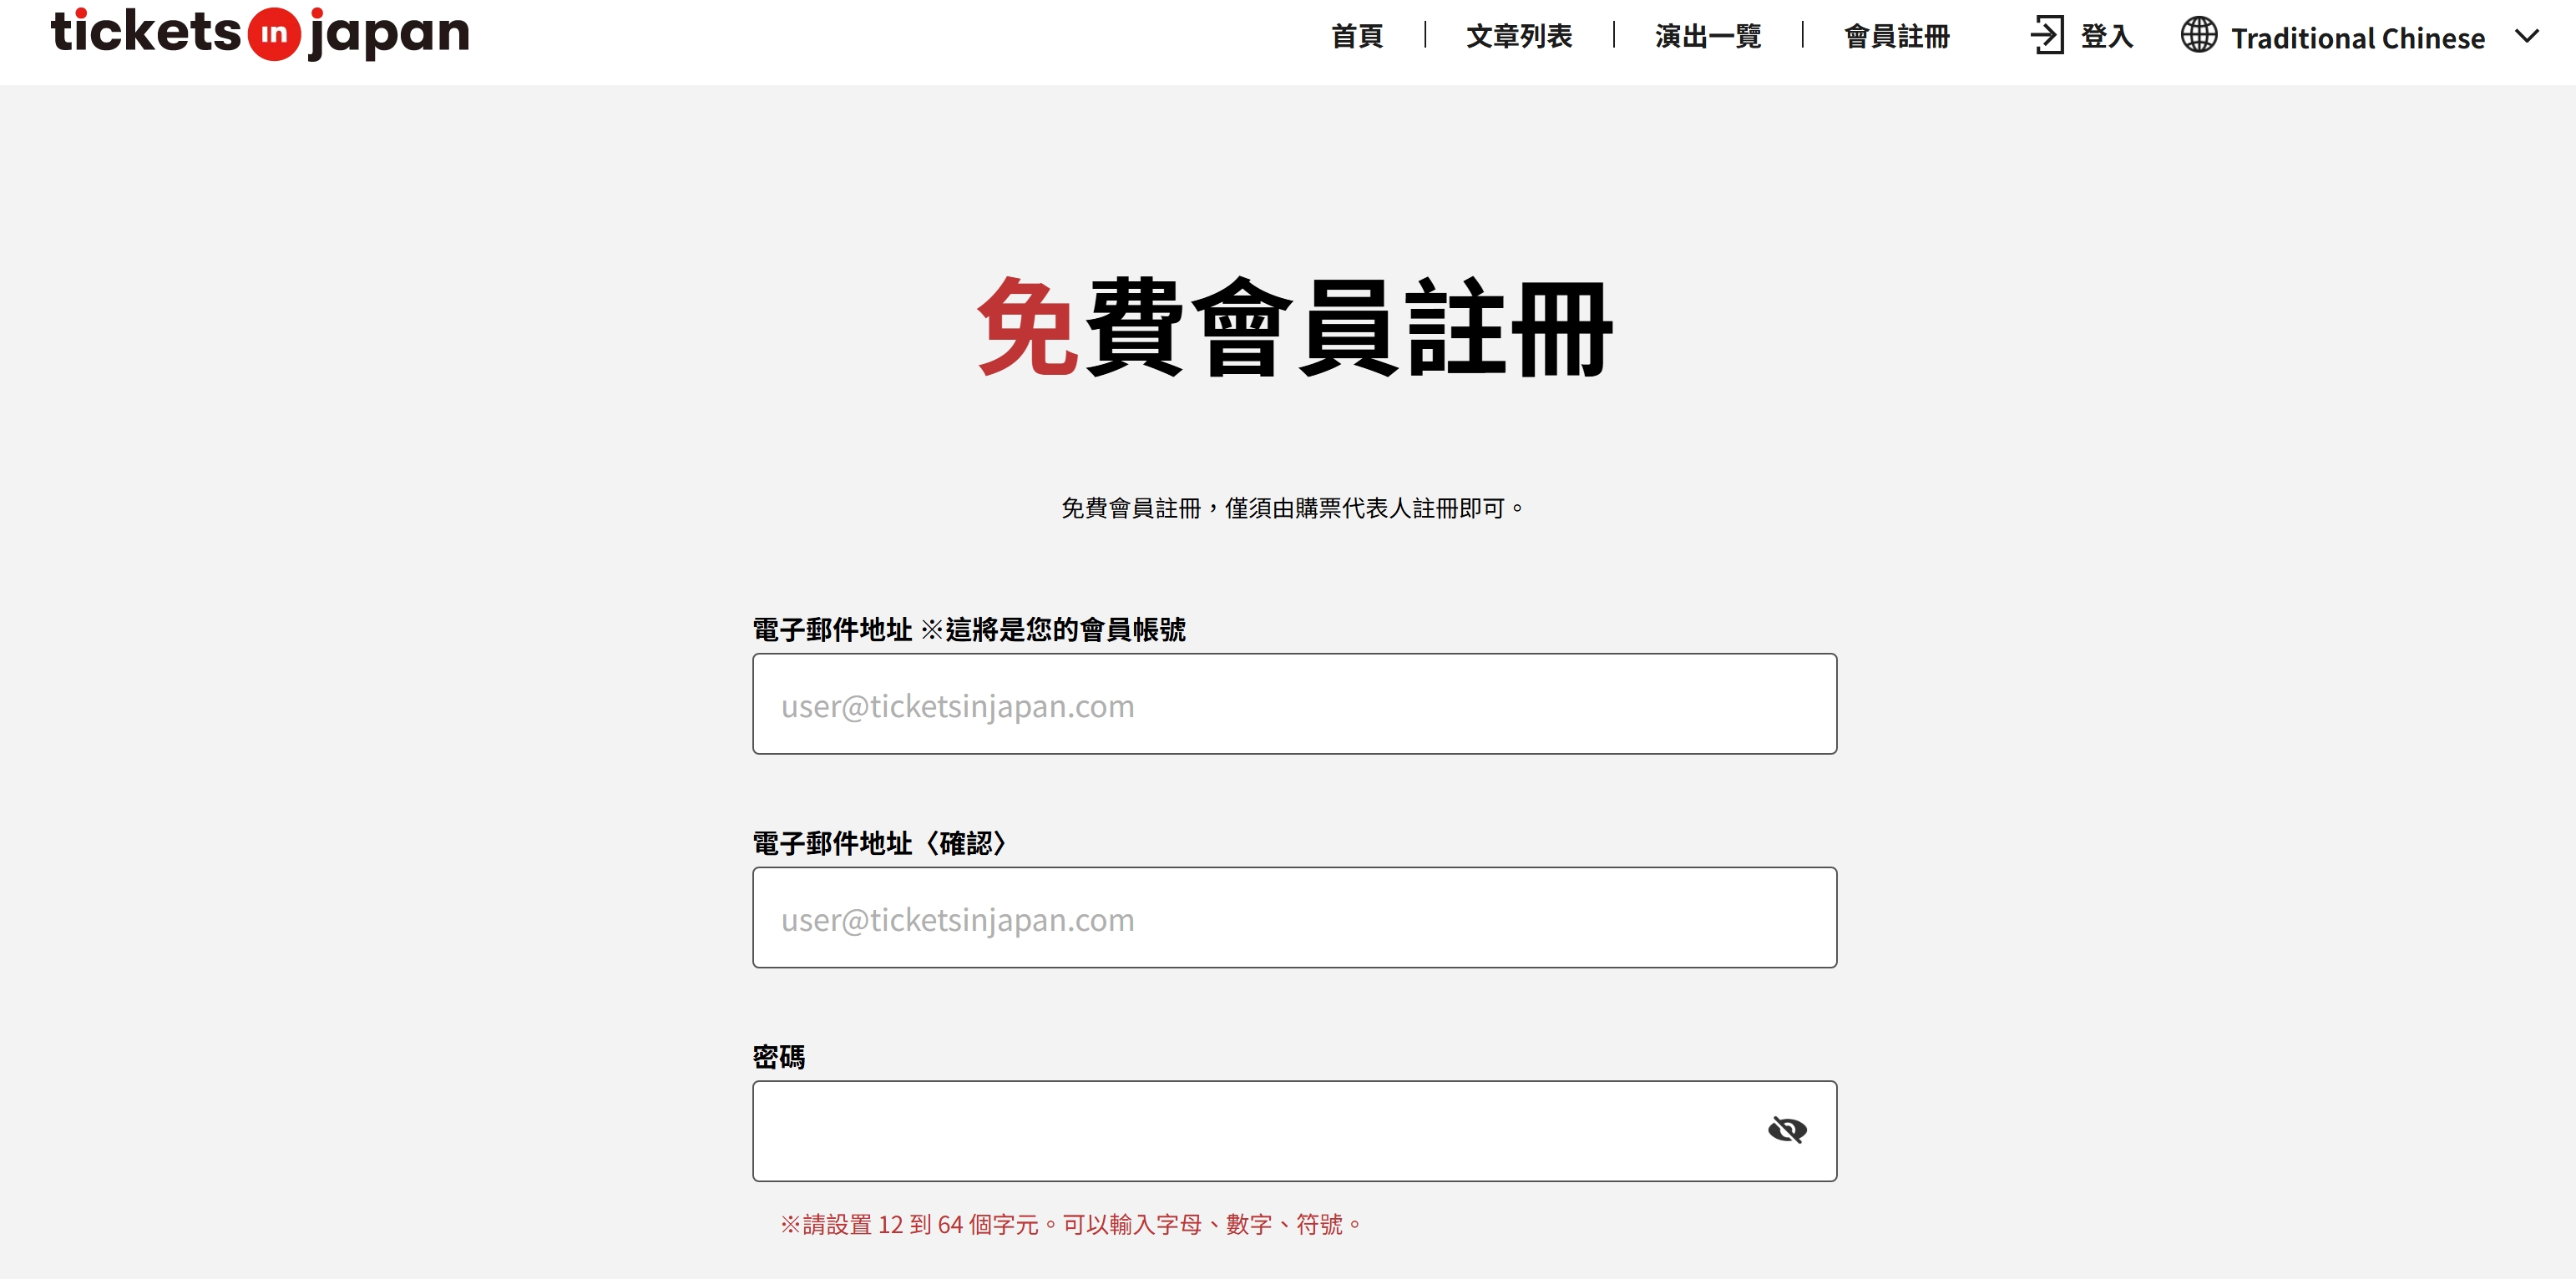
Task: Click the 電子郵件地址〈確認〉 label
Action: pos(880,843)
